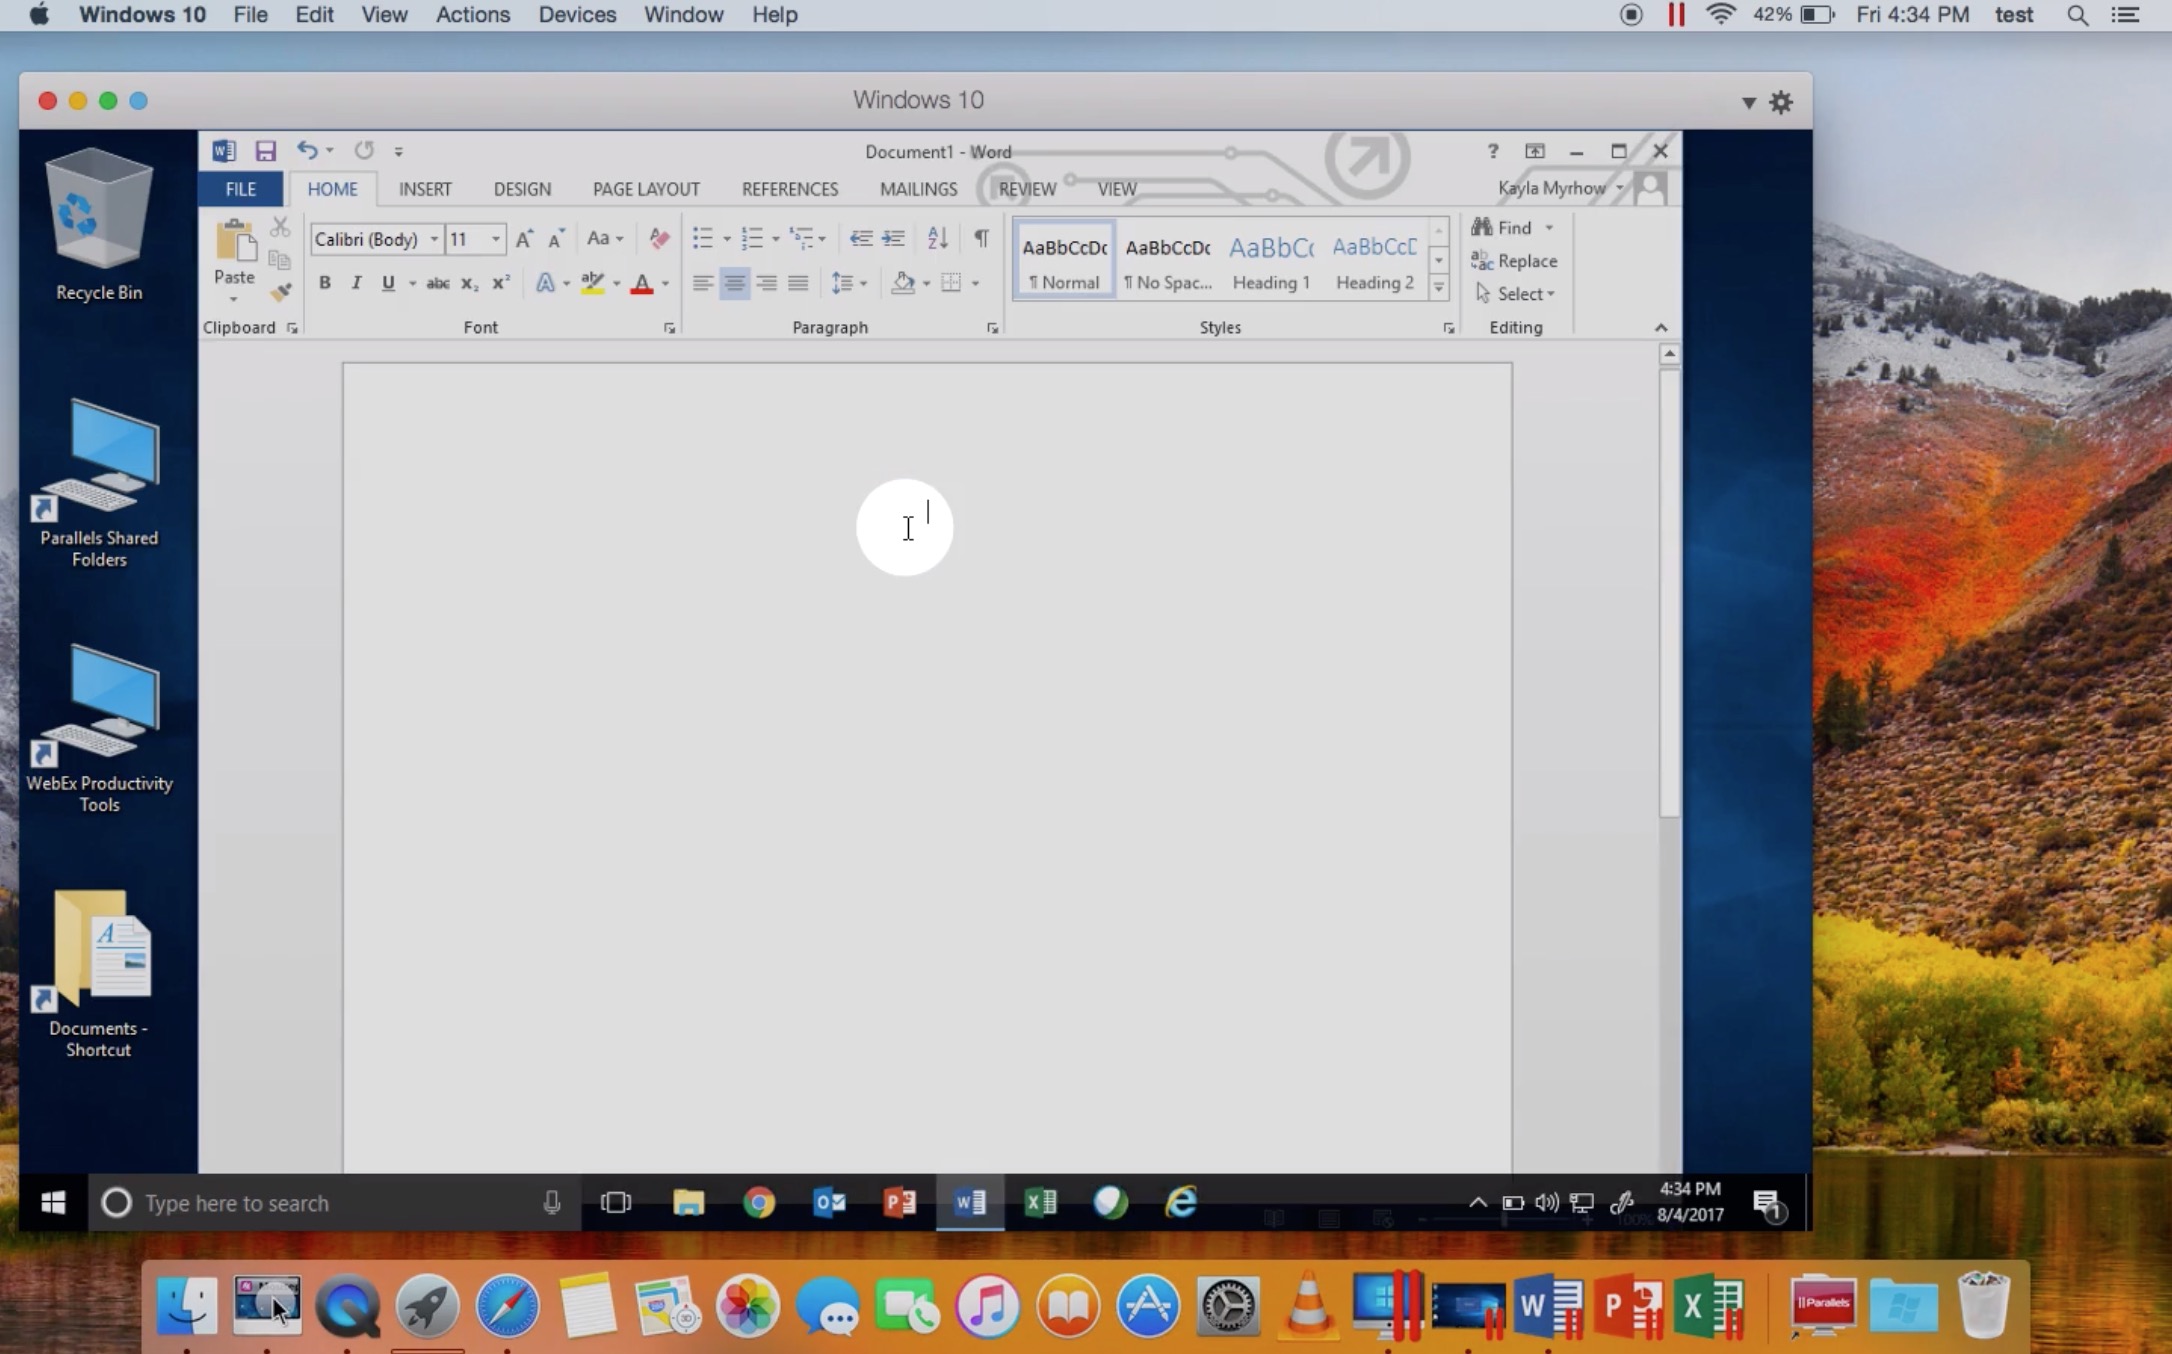Click the Ribbon Display Options icon
The image size is (2172, 1354).
[x=1534, y=151]
